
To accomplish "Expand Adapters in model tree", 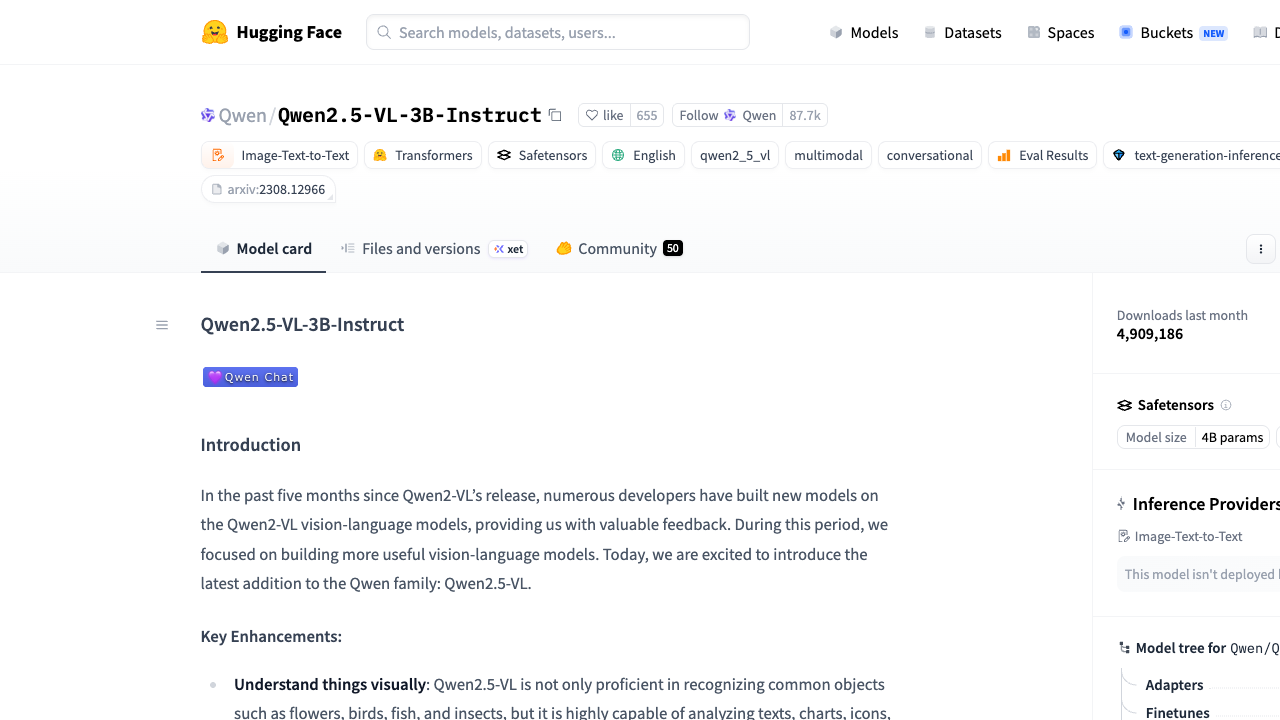I will (x=1174, y=685).
